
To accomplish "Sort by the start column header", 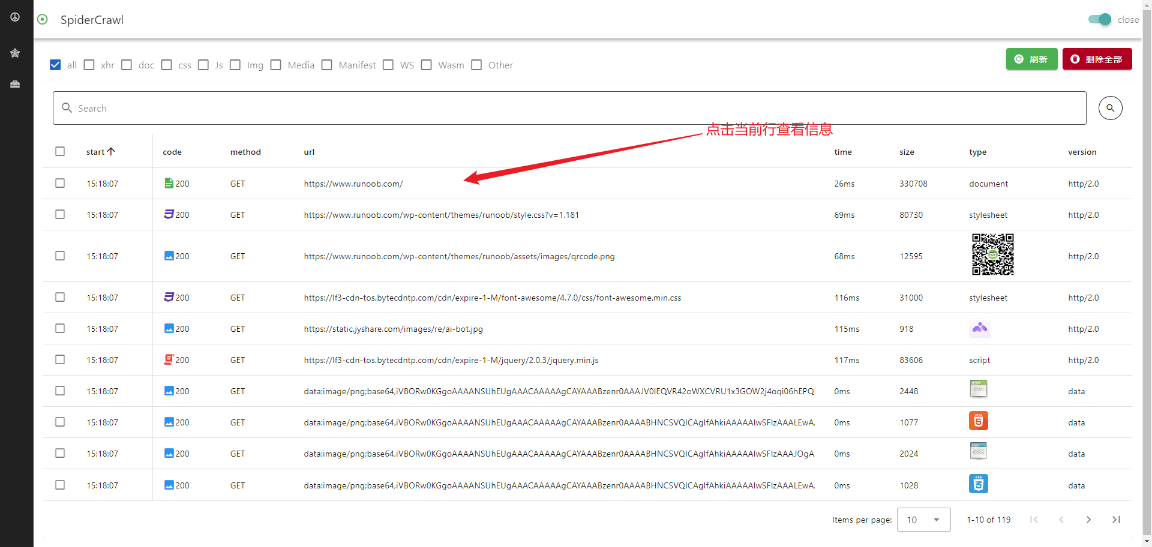I will [x=99, y=152].
